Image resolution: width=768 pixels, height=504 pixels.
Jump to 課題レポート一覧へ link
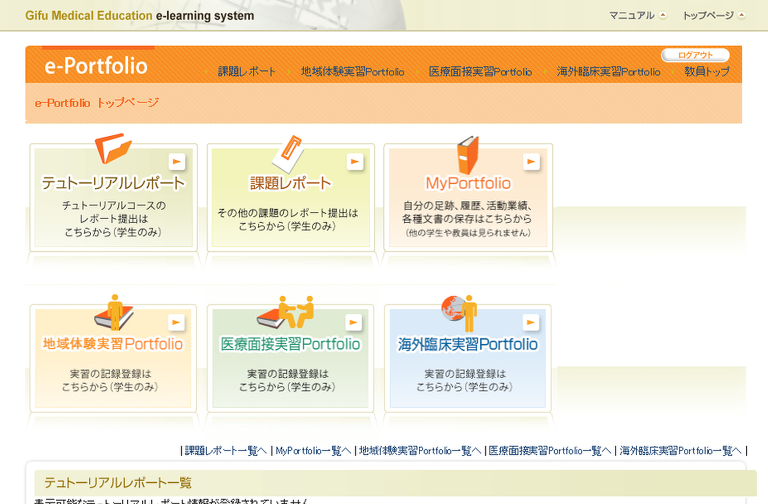coord(225,451)
